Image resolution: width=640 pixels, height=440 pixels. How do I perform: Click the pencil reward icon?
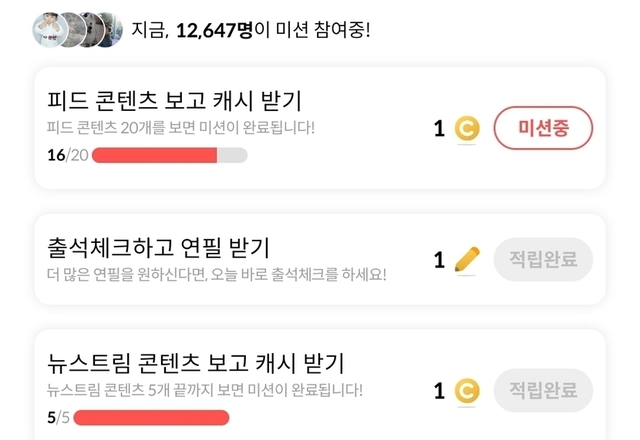[466, 260]
